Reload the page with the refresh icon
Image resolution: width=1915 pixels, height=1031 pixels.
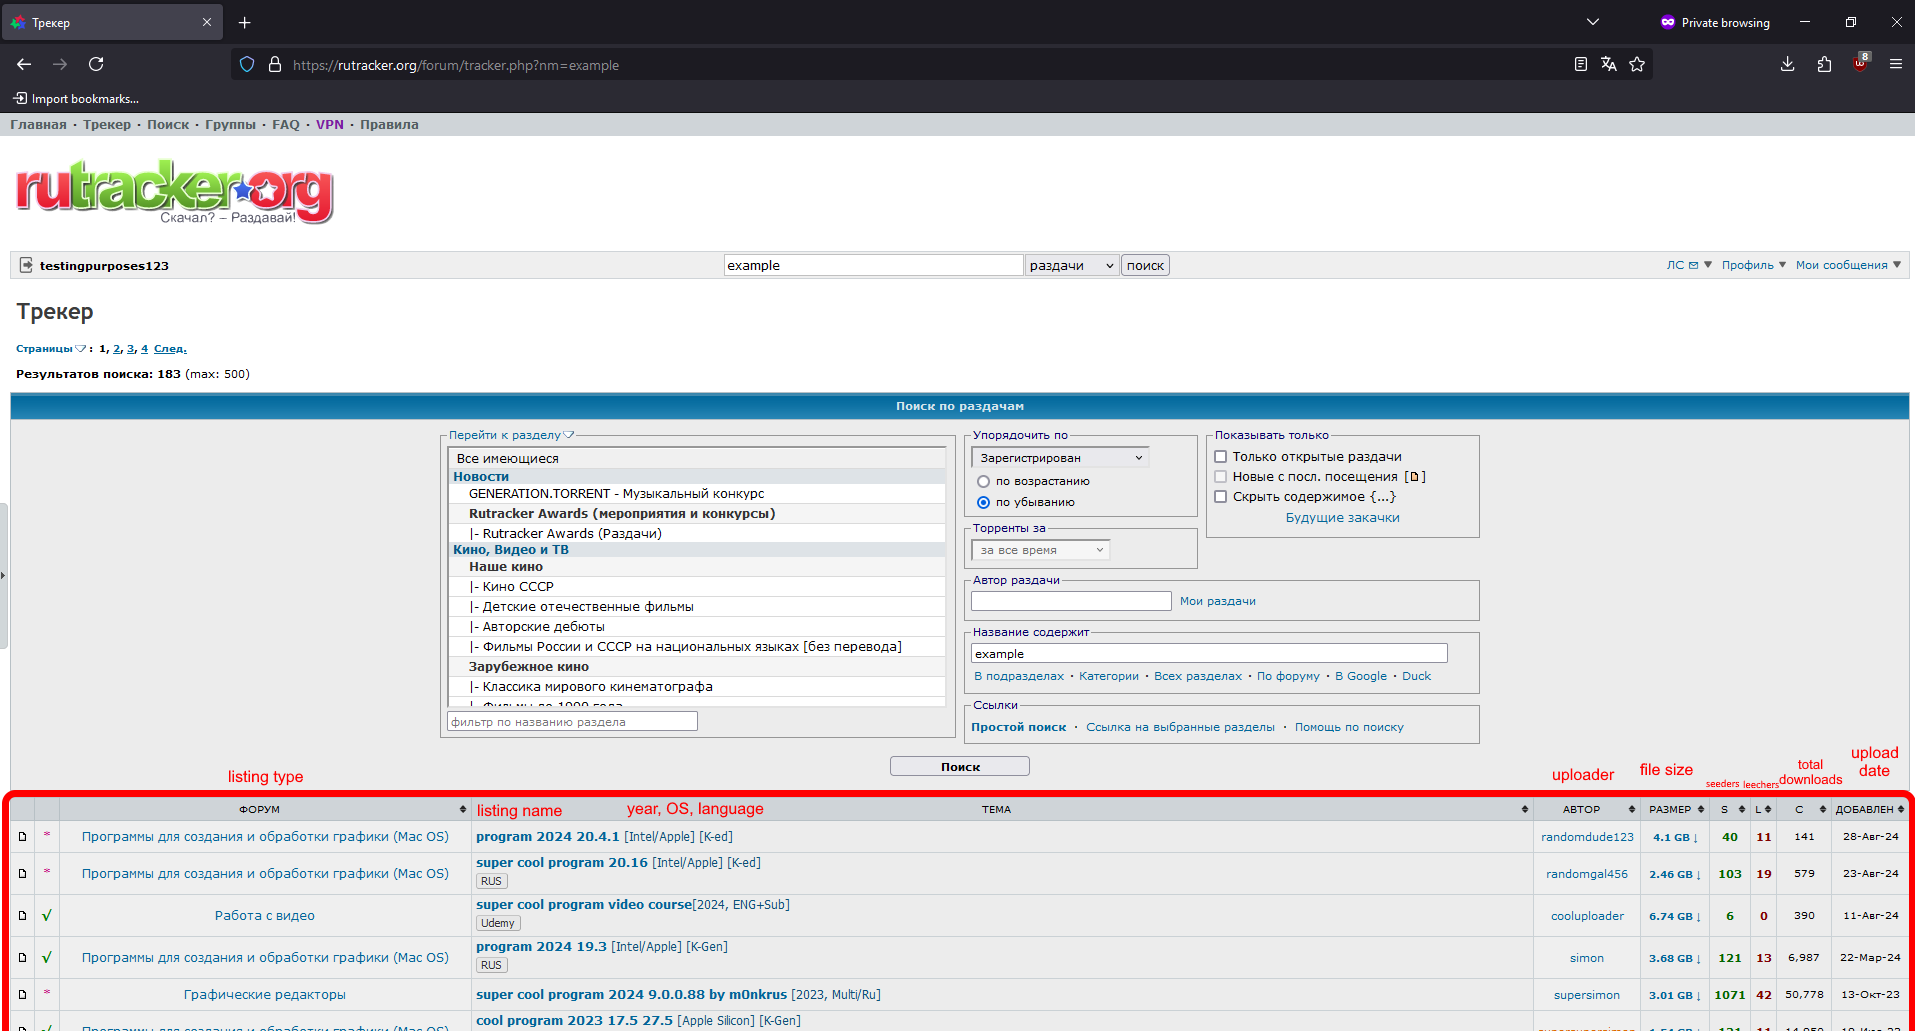(96, 64)
